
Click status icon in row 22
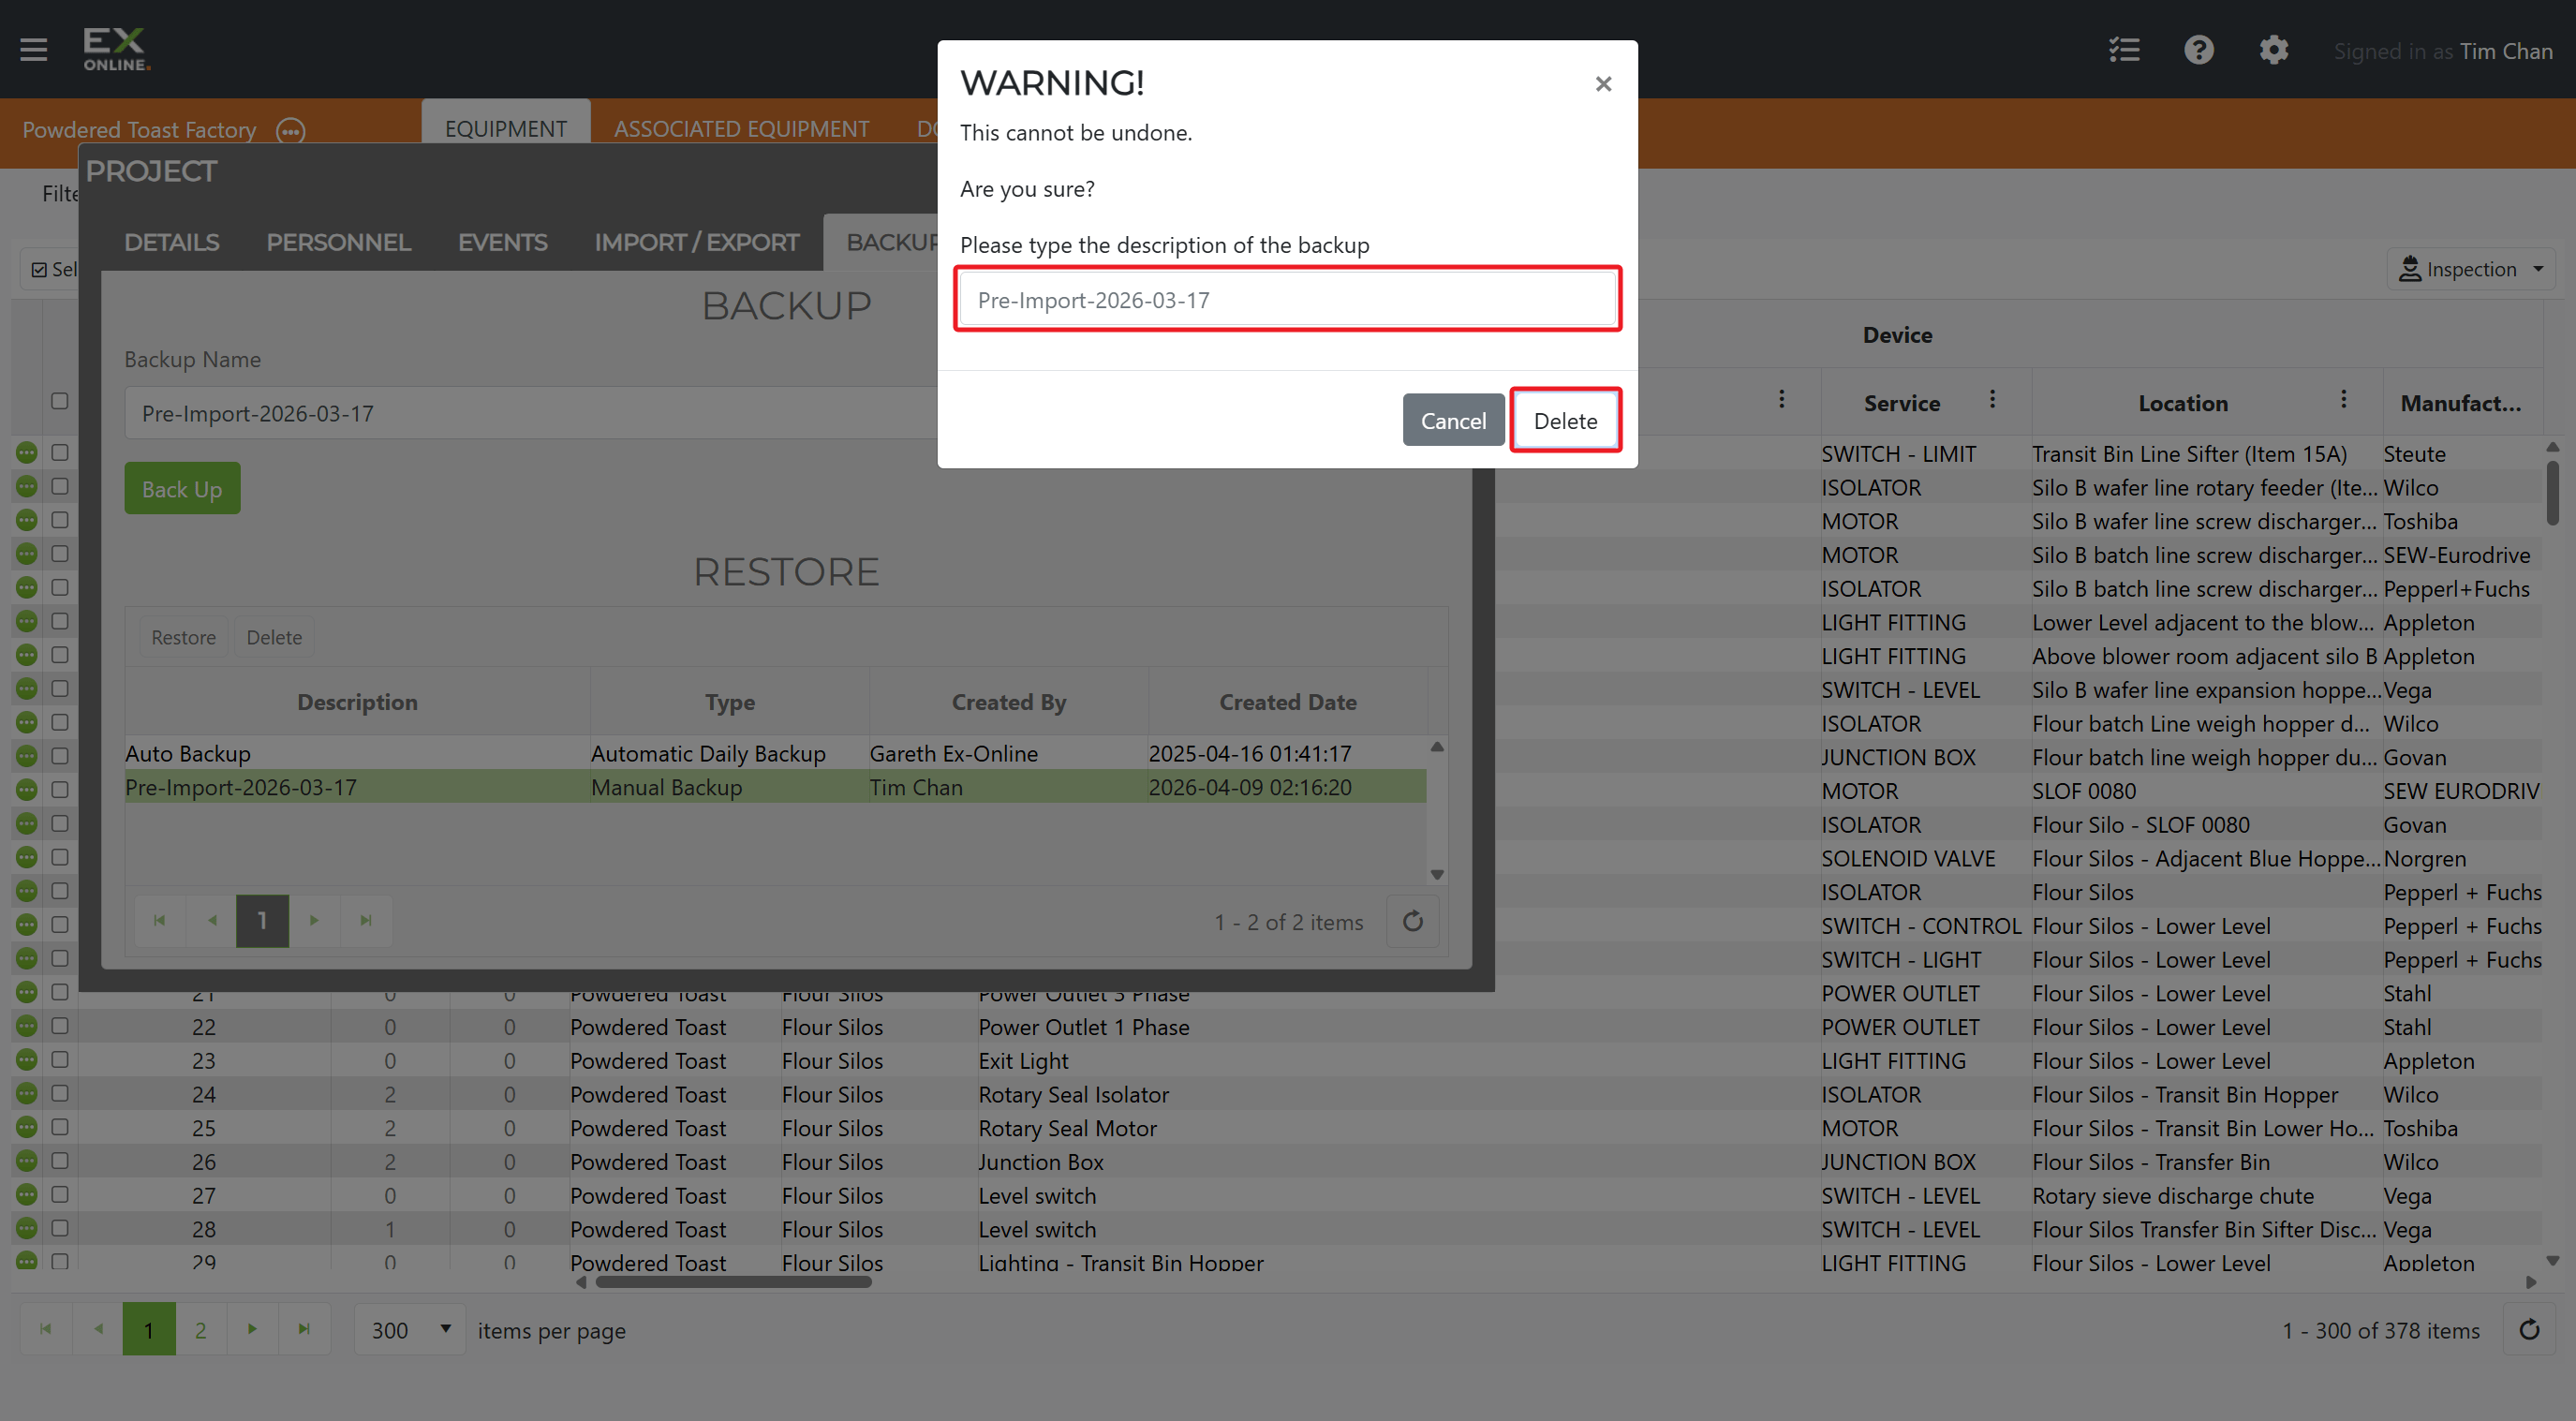coord(27,1026)
